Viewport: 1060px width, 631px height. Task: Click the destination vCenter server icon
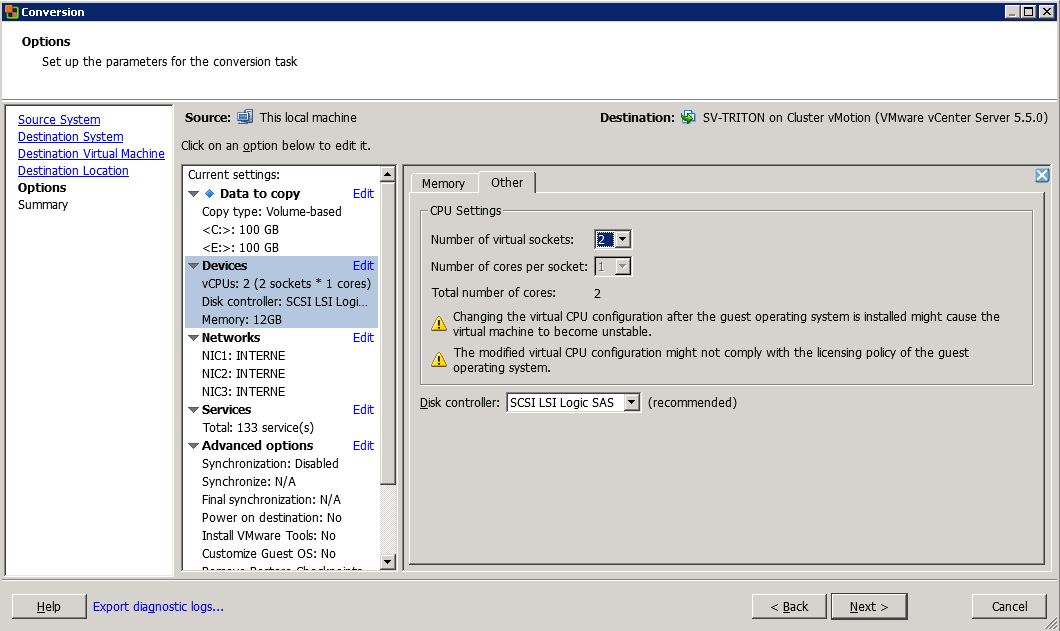pyautogui.click(x=688, y=117)
